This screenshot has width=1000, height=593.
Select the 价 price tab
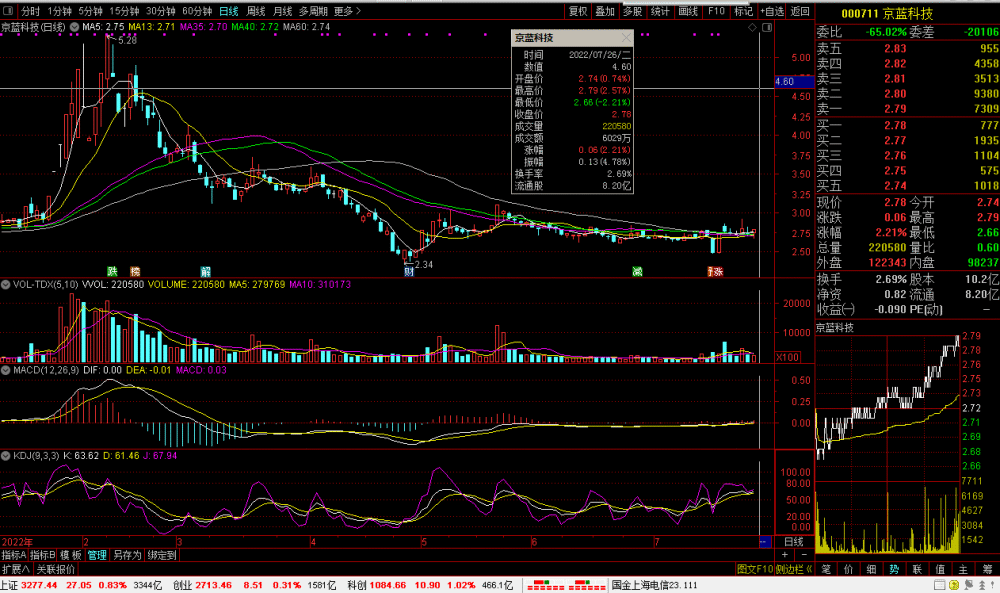(x=848, y=569)
